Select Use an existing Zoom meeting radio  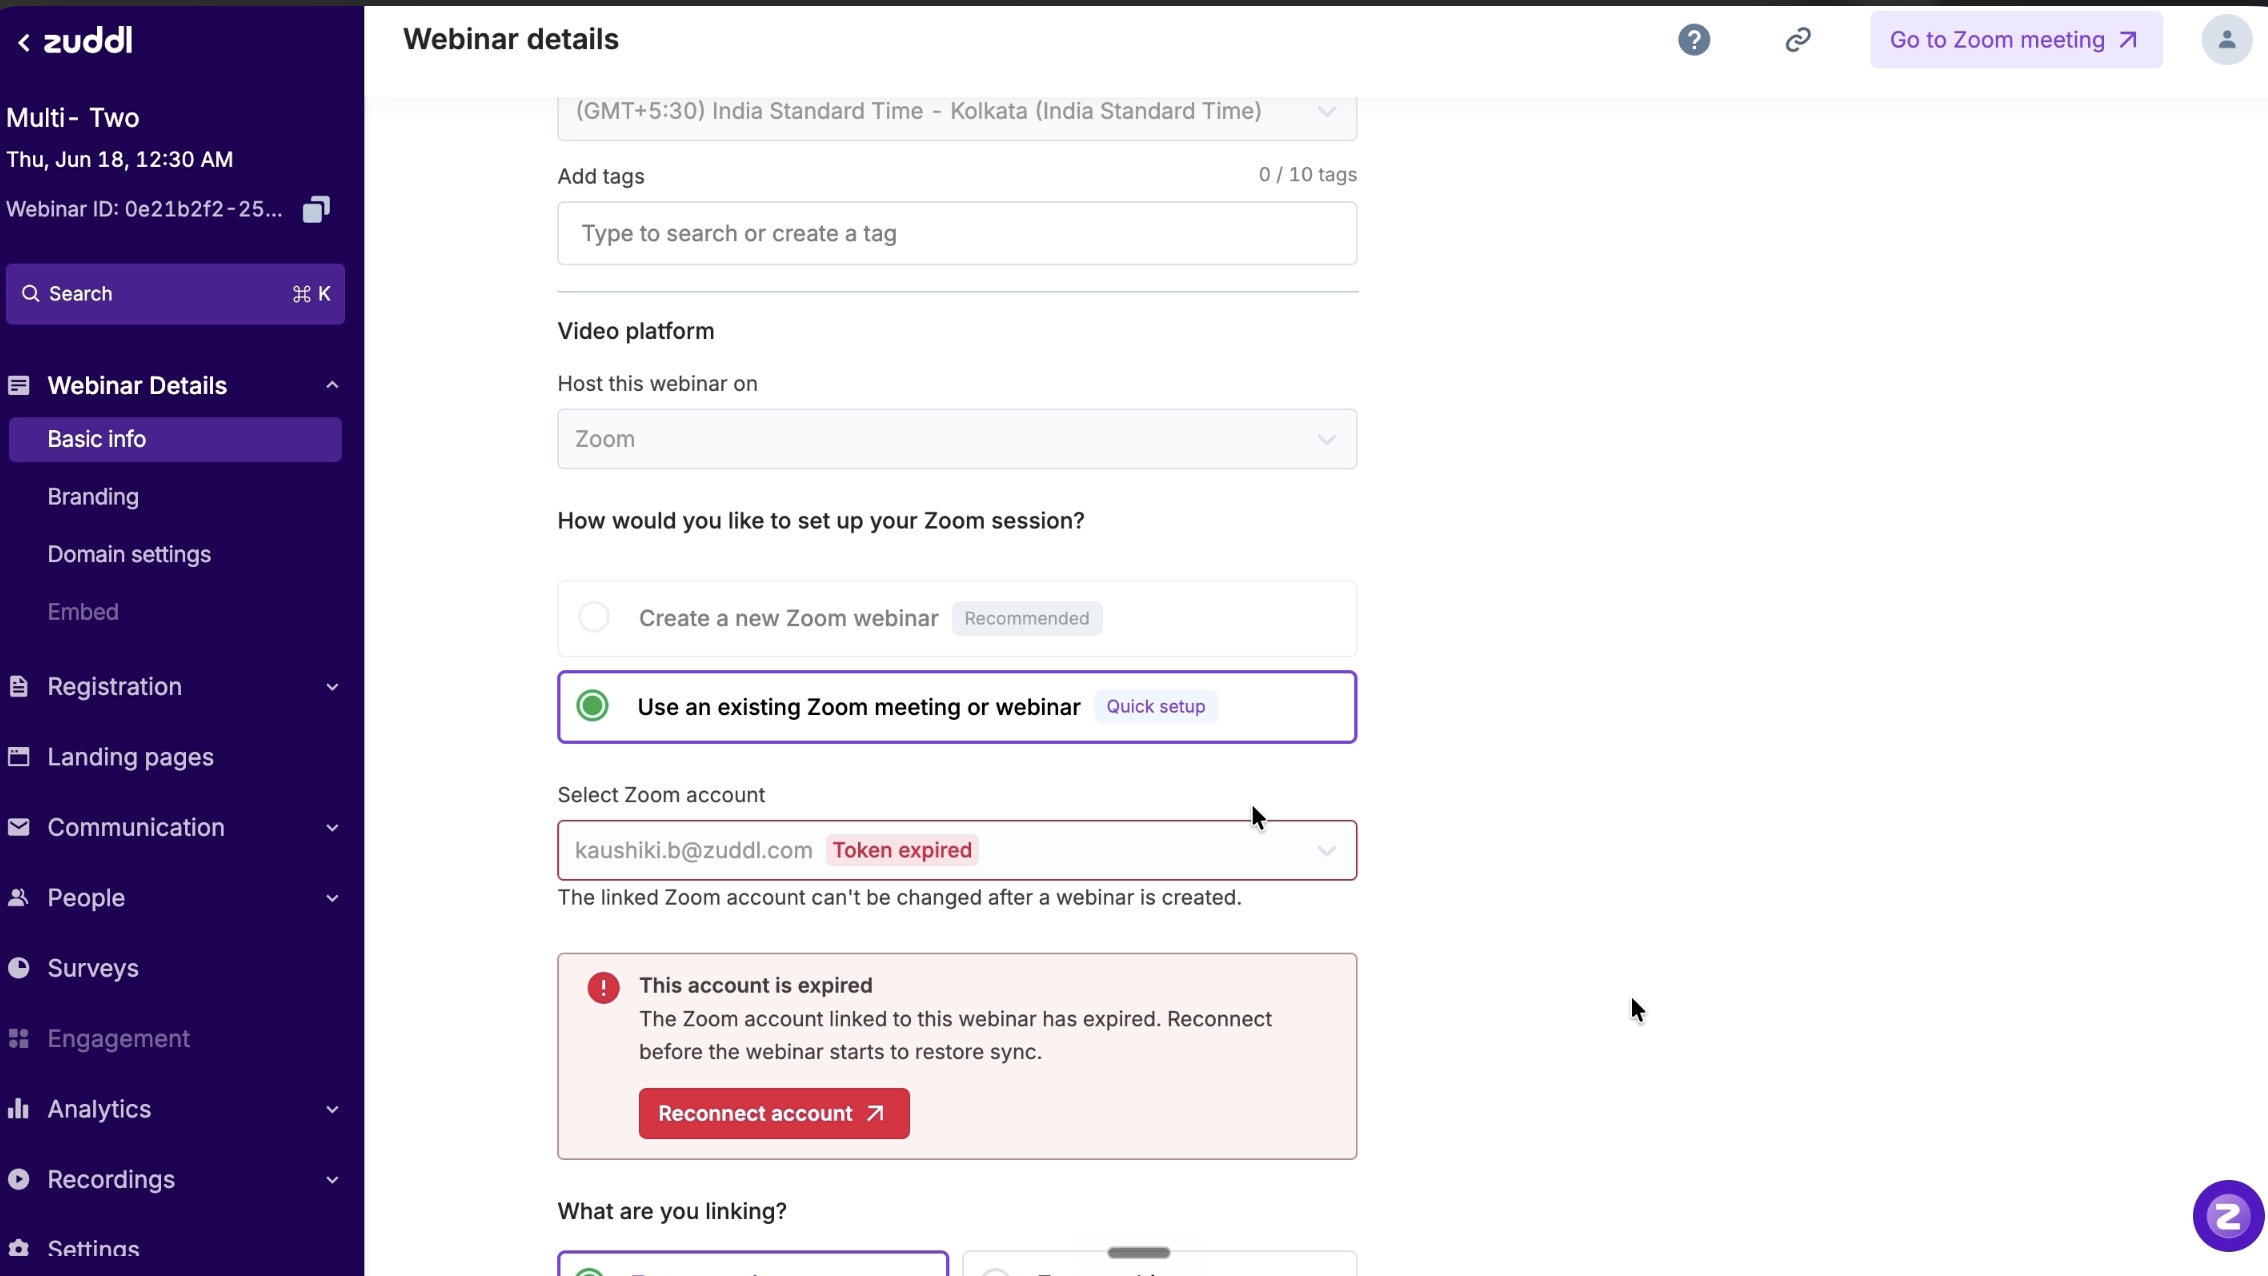point(592,706)
